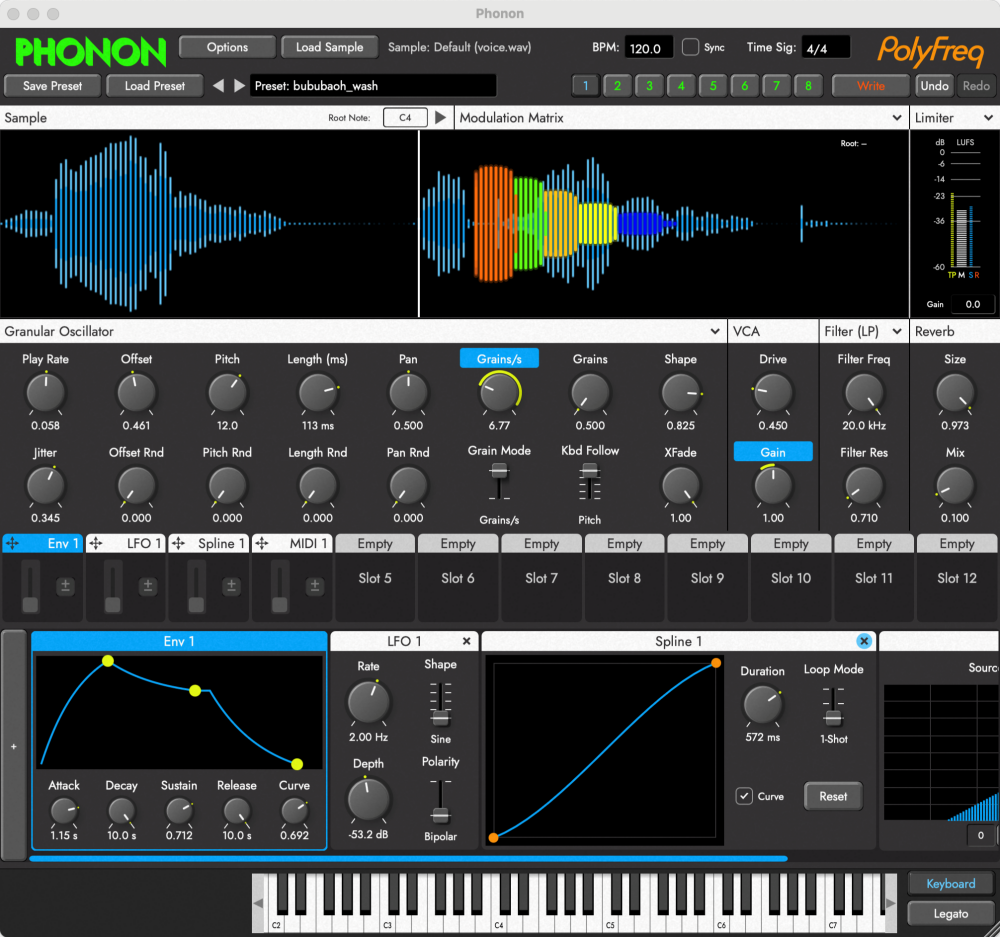This screenshot has width=1000, height=937.
Task: Click the Env 1 modulation amount slider
Action: tap(30, 587)
